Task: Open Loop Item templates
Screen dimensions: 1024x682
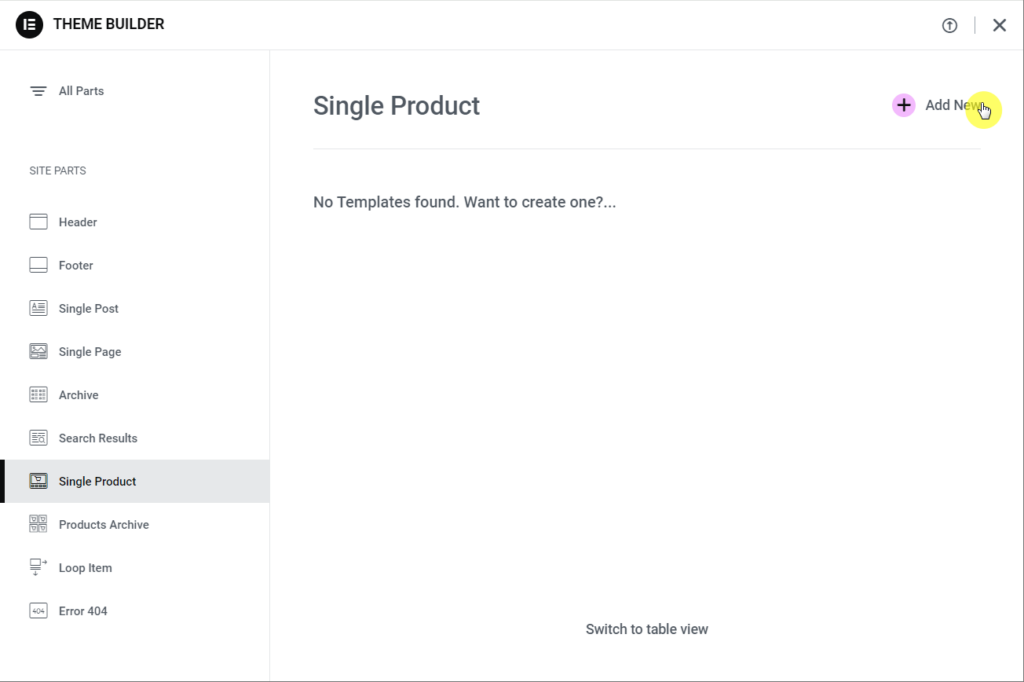Action: pos(86,568)
